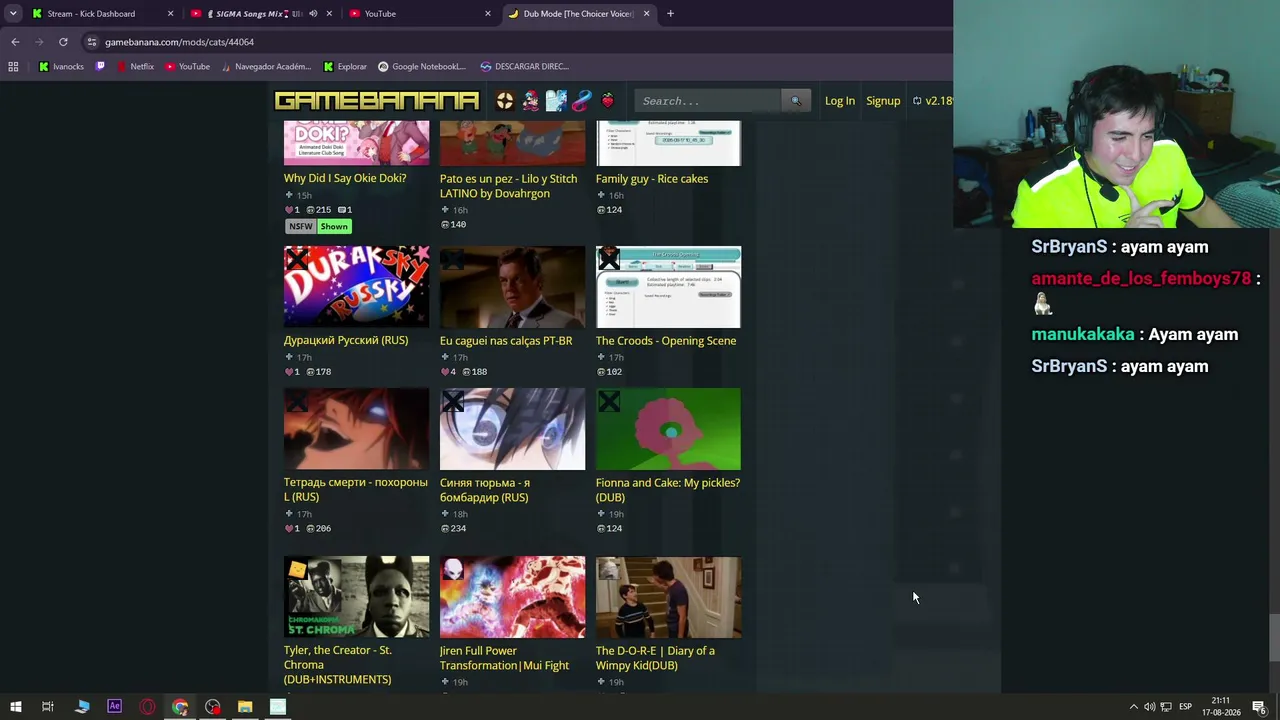The image size is (1280, 720).
Task: Click the Durak Russky thumbnail
Action: point(356,287)
